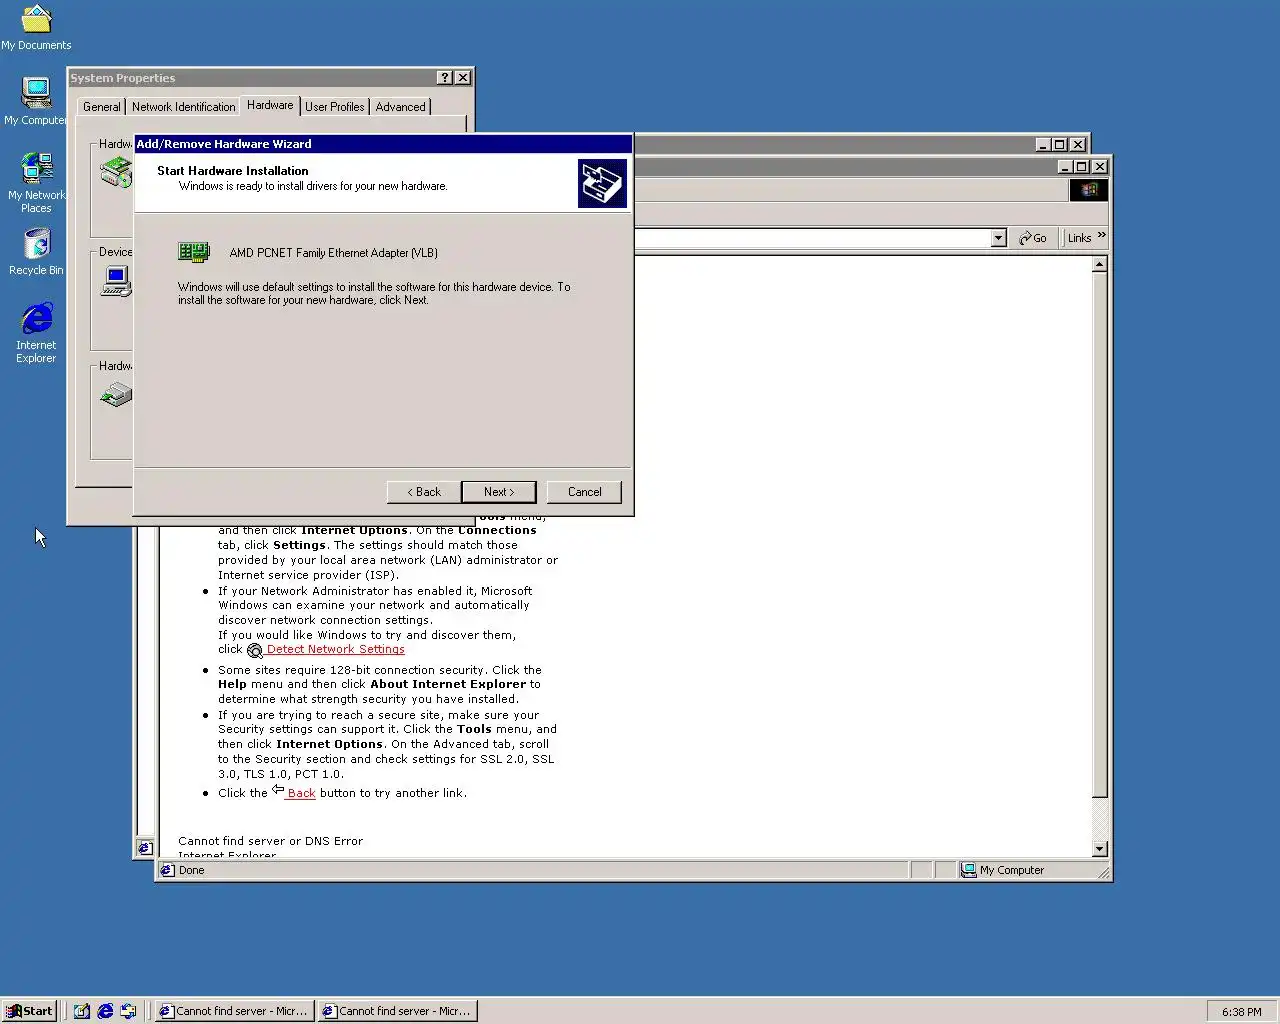Viewport: 1280px width, 1024px height.
Task: Select Internet Explorer desktop icon
Action: click(x=36, y=333)
